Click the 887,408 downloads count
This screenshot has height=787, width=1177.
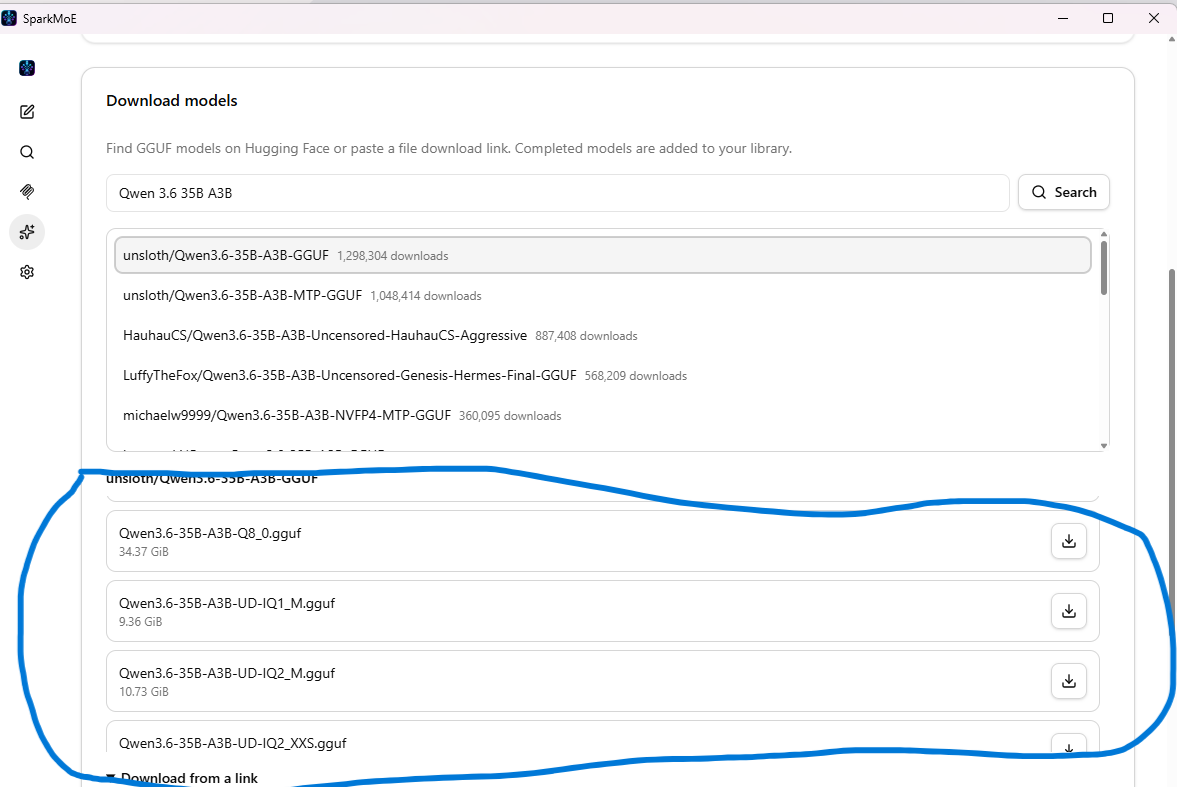point(586,336)
